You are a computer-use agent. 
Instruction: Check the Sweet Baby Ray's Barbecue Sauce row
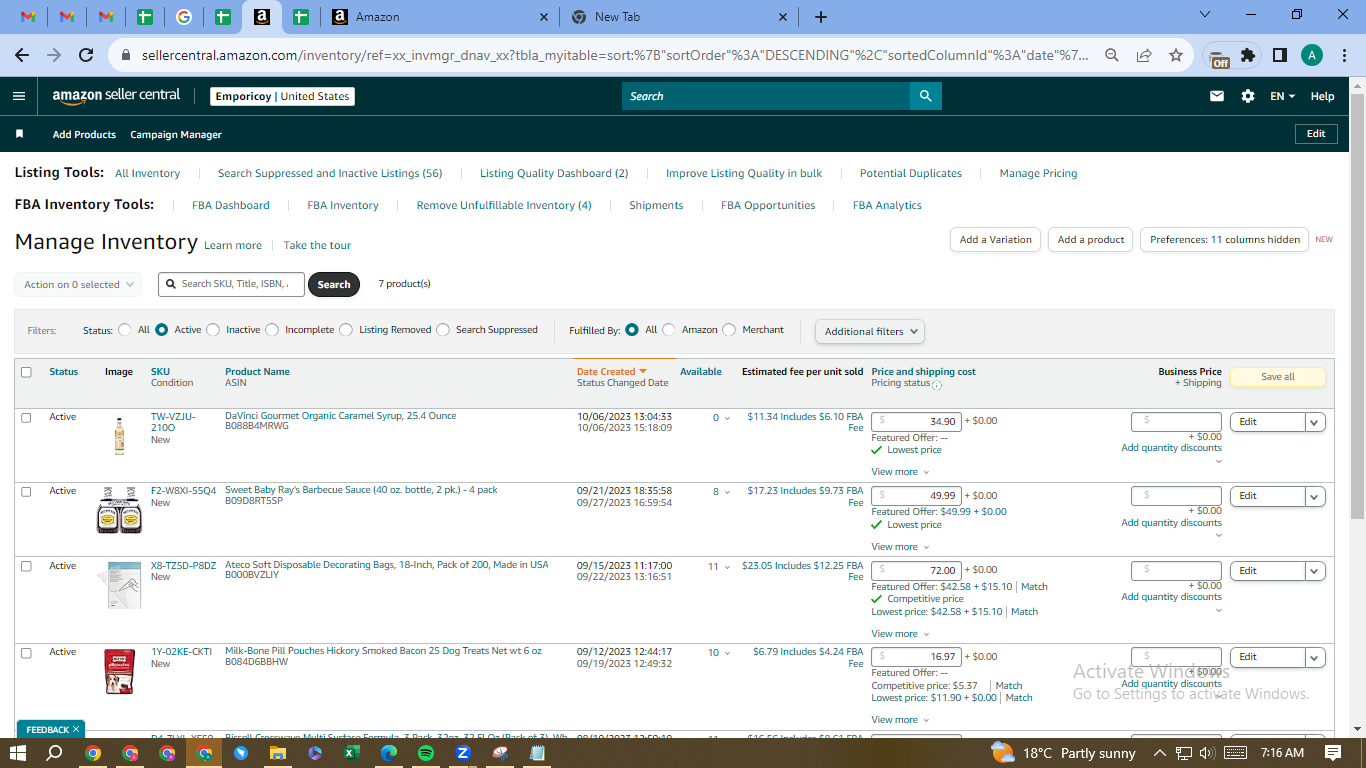[27, 491]
